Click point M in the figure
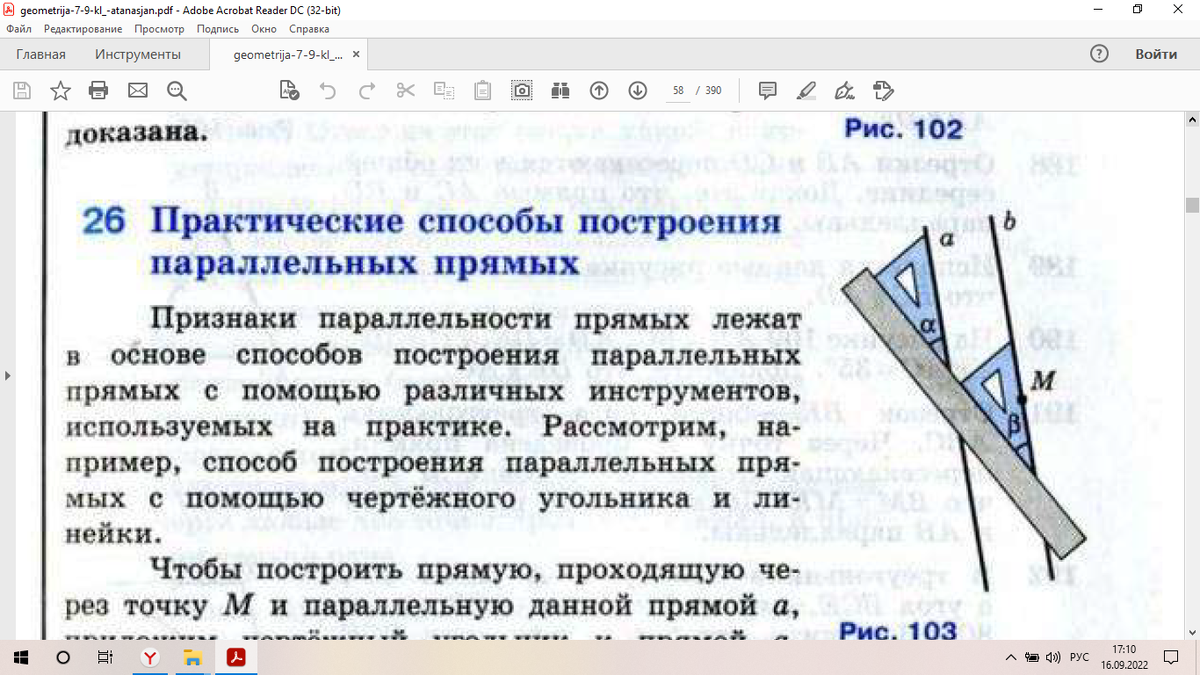The height and width of the screenshot is (675, 1200). pos(1020,398)
